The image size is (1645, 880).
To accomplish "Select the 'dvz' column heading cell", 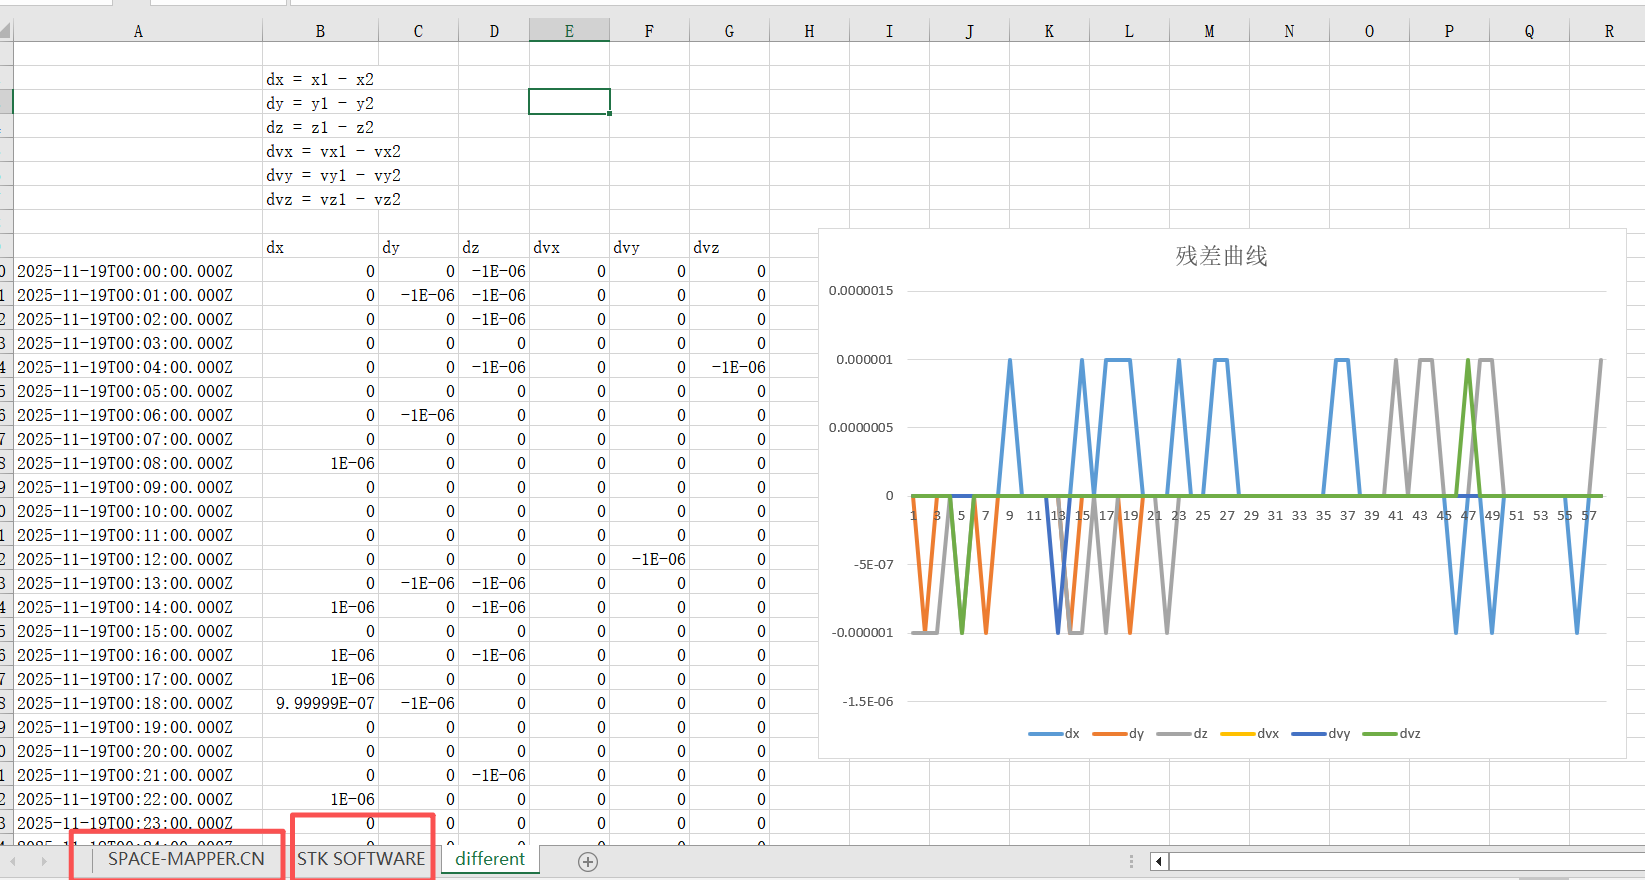I will pos(729,247).
